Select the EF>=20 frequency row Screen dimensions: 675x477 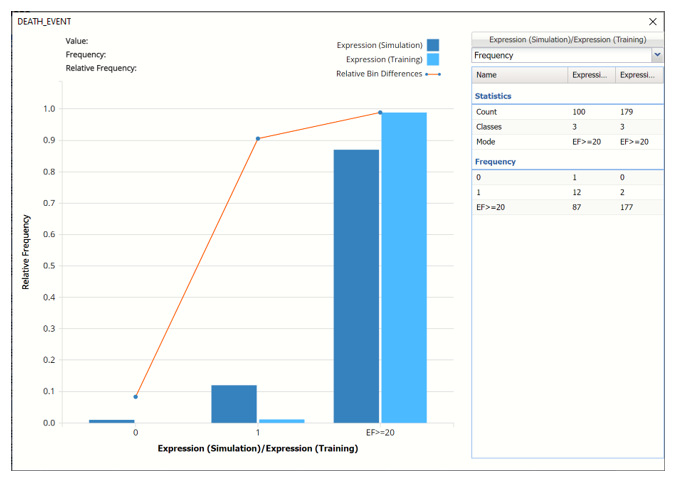(567, 207)
